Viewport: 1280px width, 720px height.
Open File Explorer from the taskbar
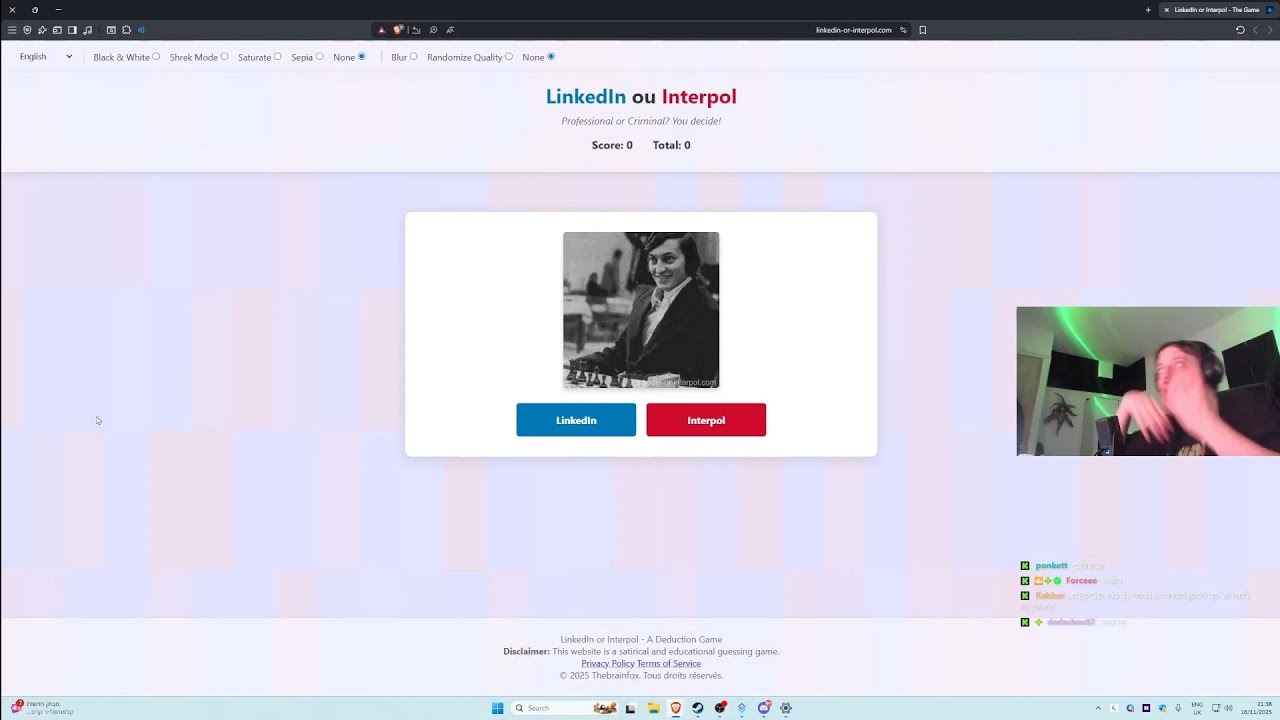tap(653, 708)
